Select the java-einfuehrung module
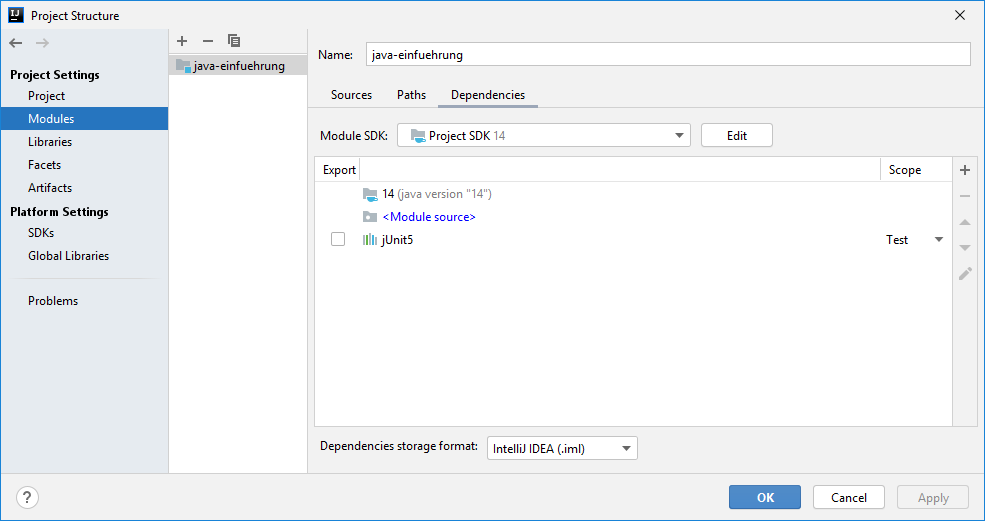 click(238, 66)
